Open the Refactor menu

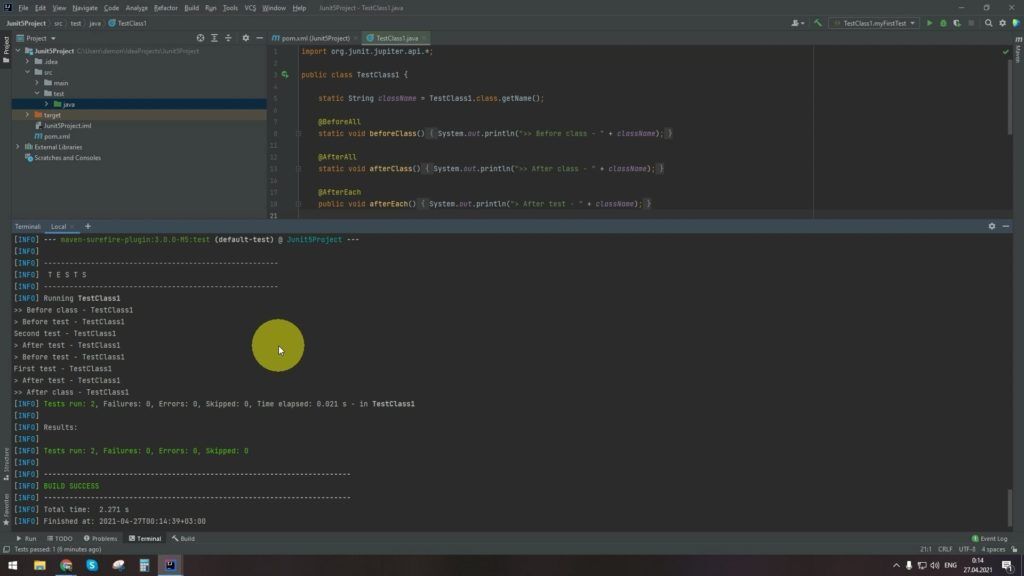165,8
